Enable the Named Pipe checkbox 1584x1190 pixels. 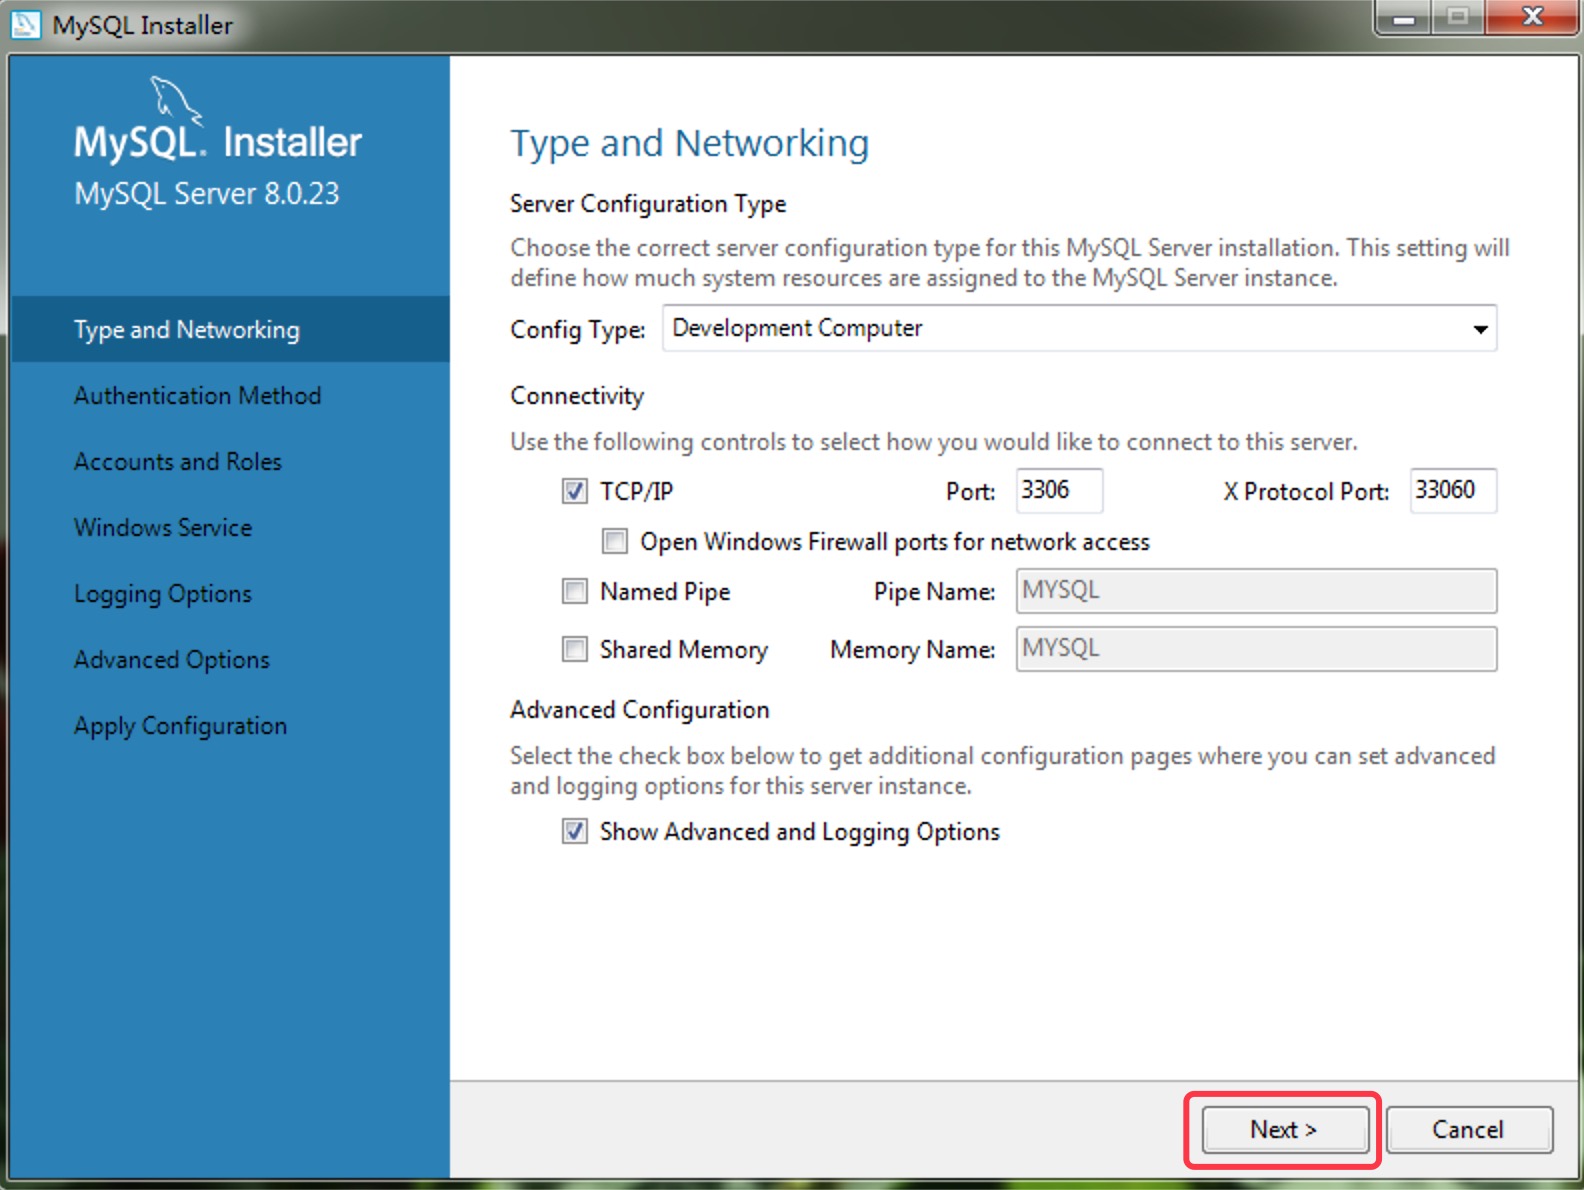[574, 591]
